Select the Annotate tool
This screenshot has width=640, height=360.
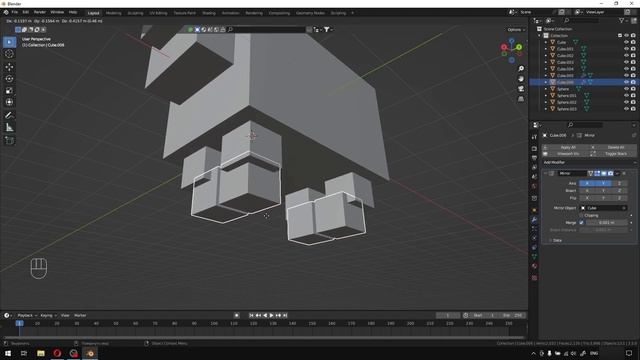coord(9,116)
